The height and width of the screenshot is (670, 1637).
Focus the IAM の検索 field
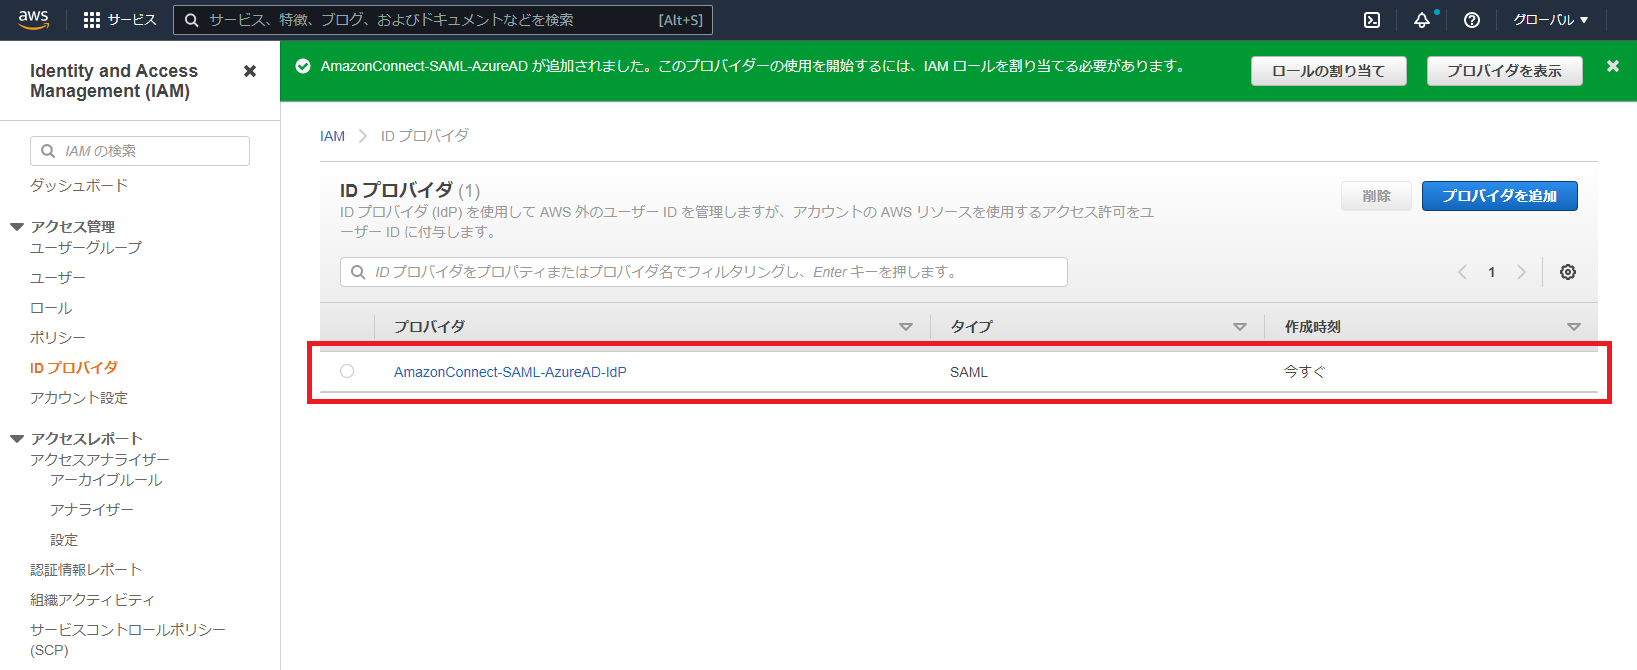(140, 151)
